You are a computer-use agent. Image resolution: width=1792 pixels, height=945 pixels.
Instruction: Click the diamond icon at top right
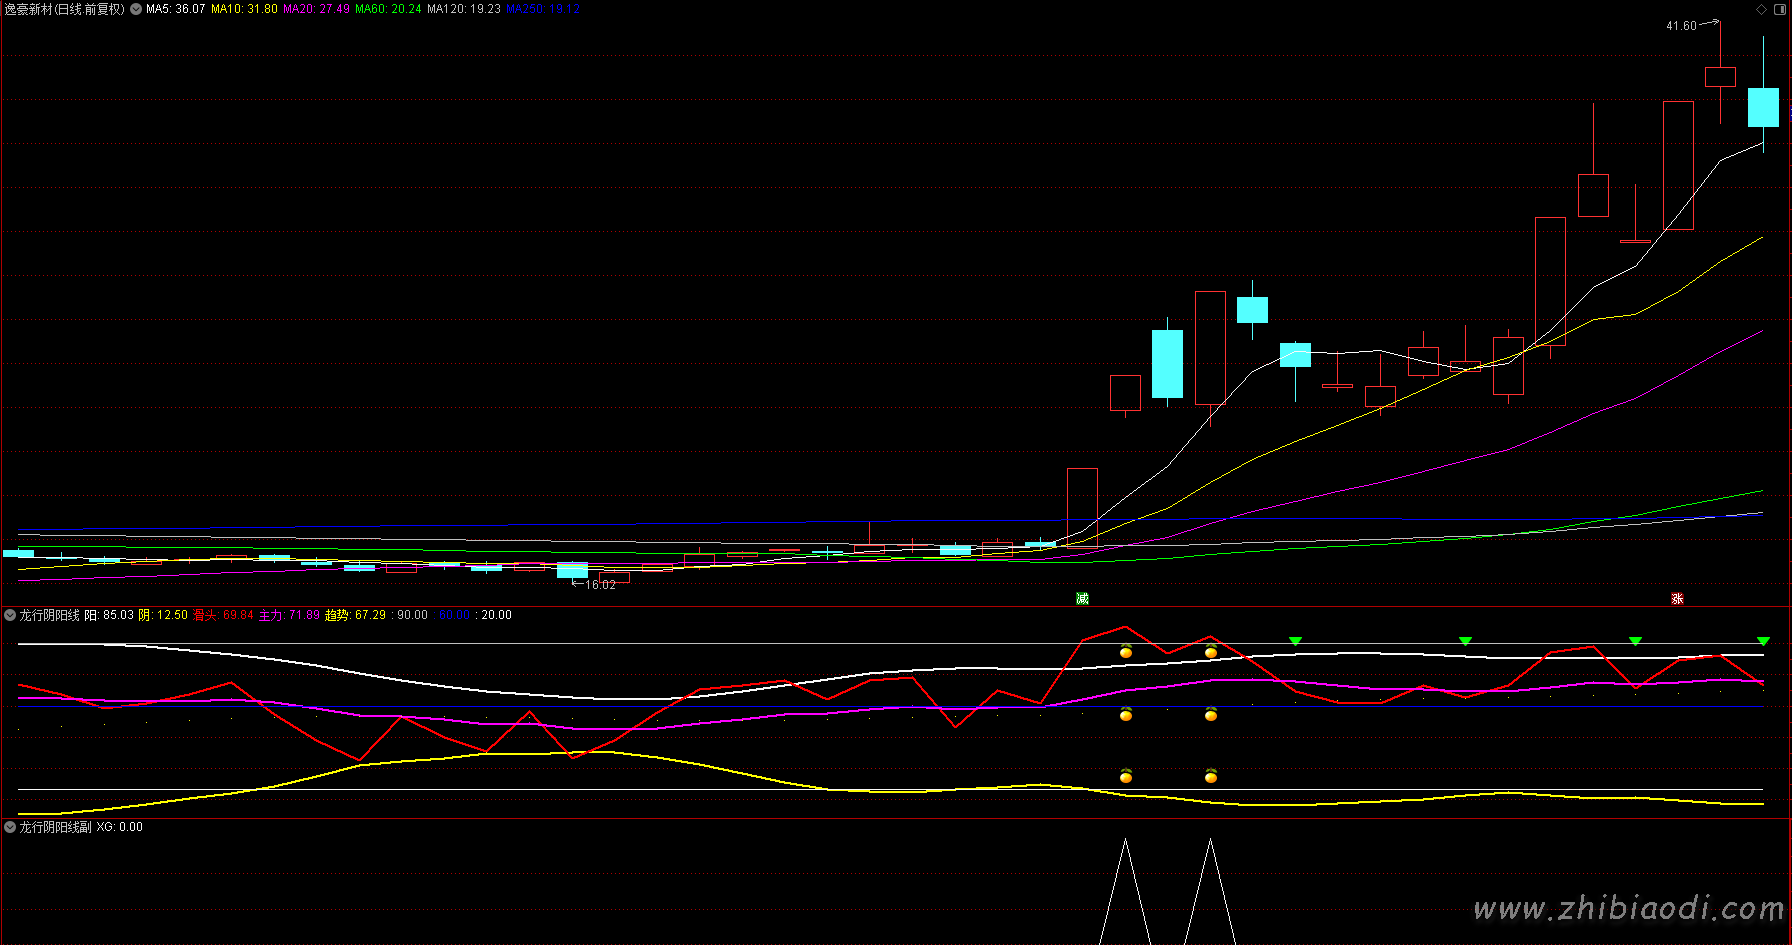tap(1761, 9)
